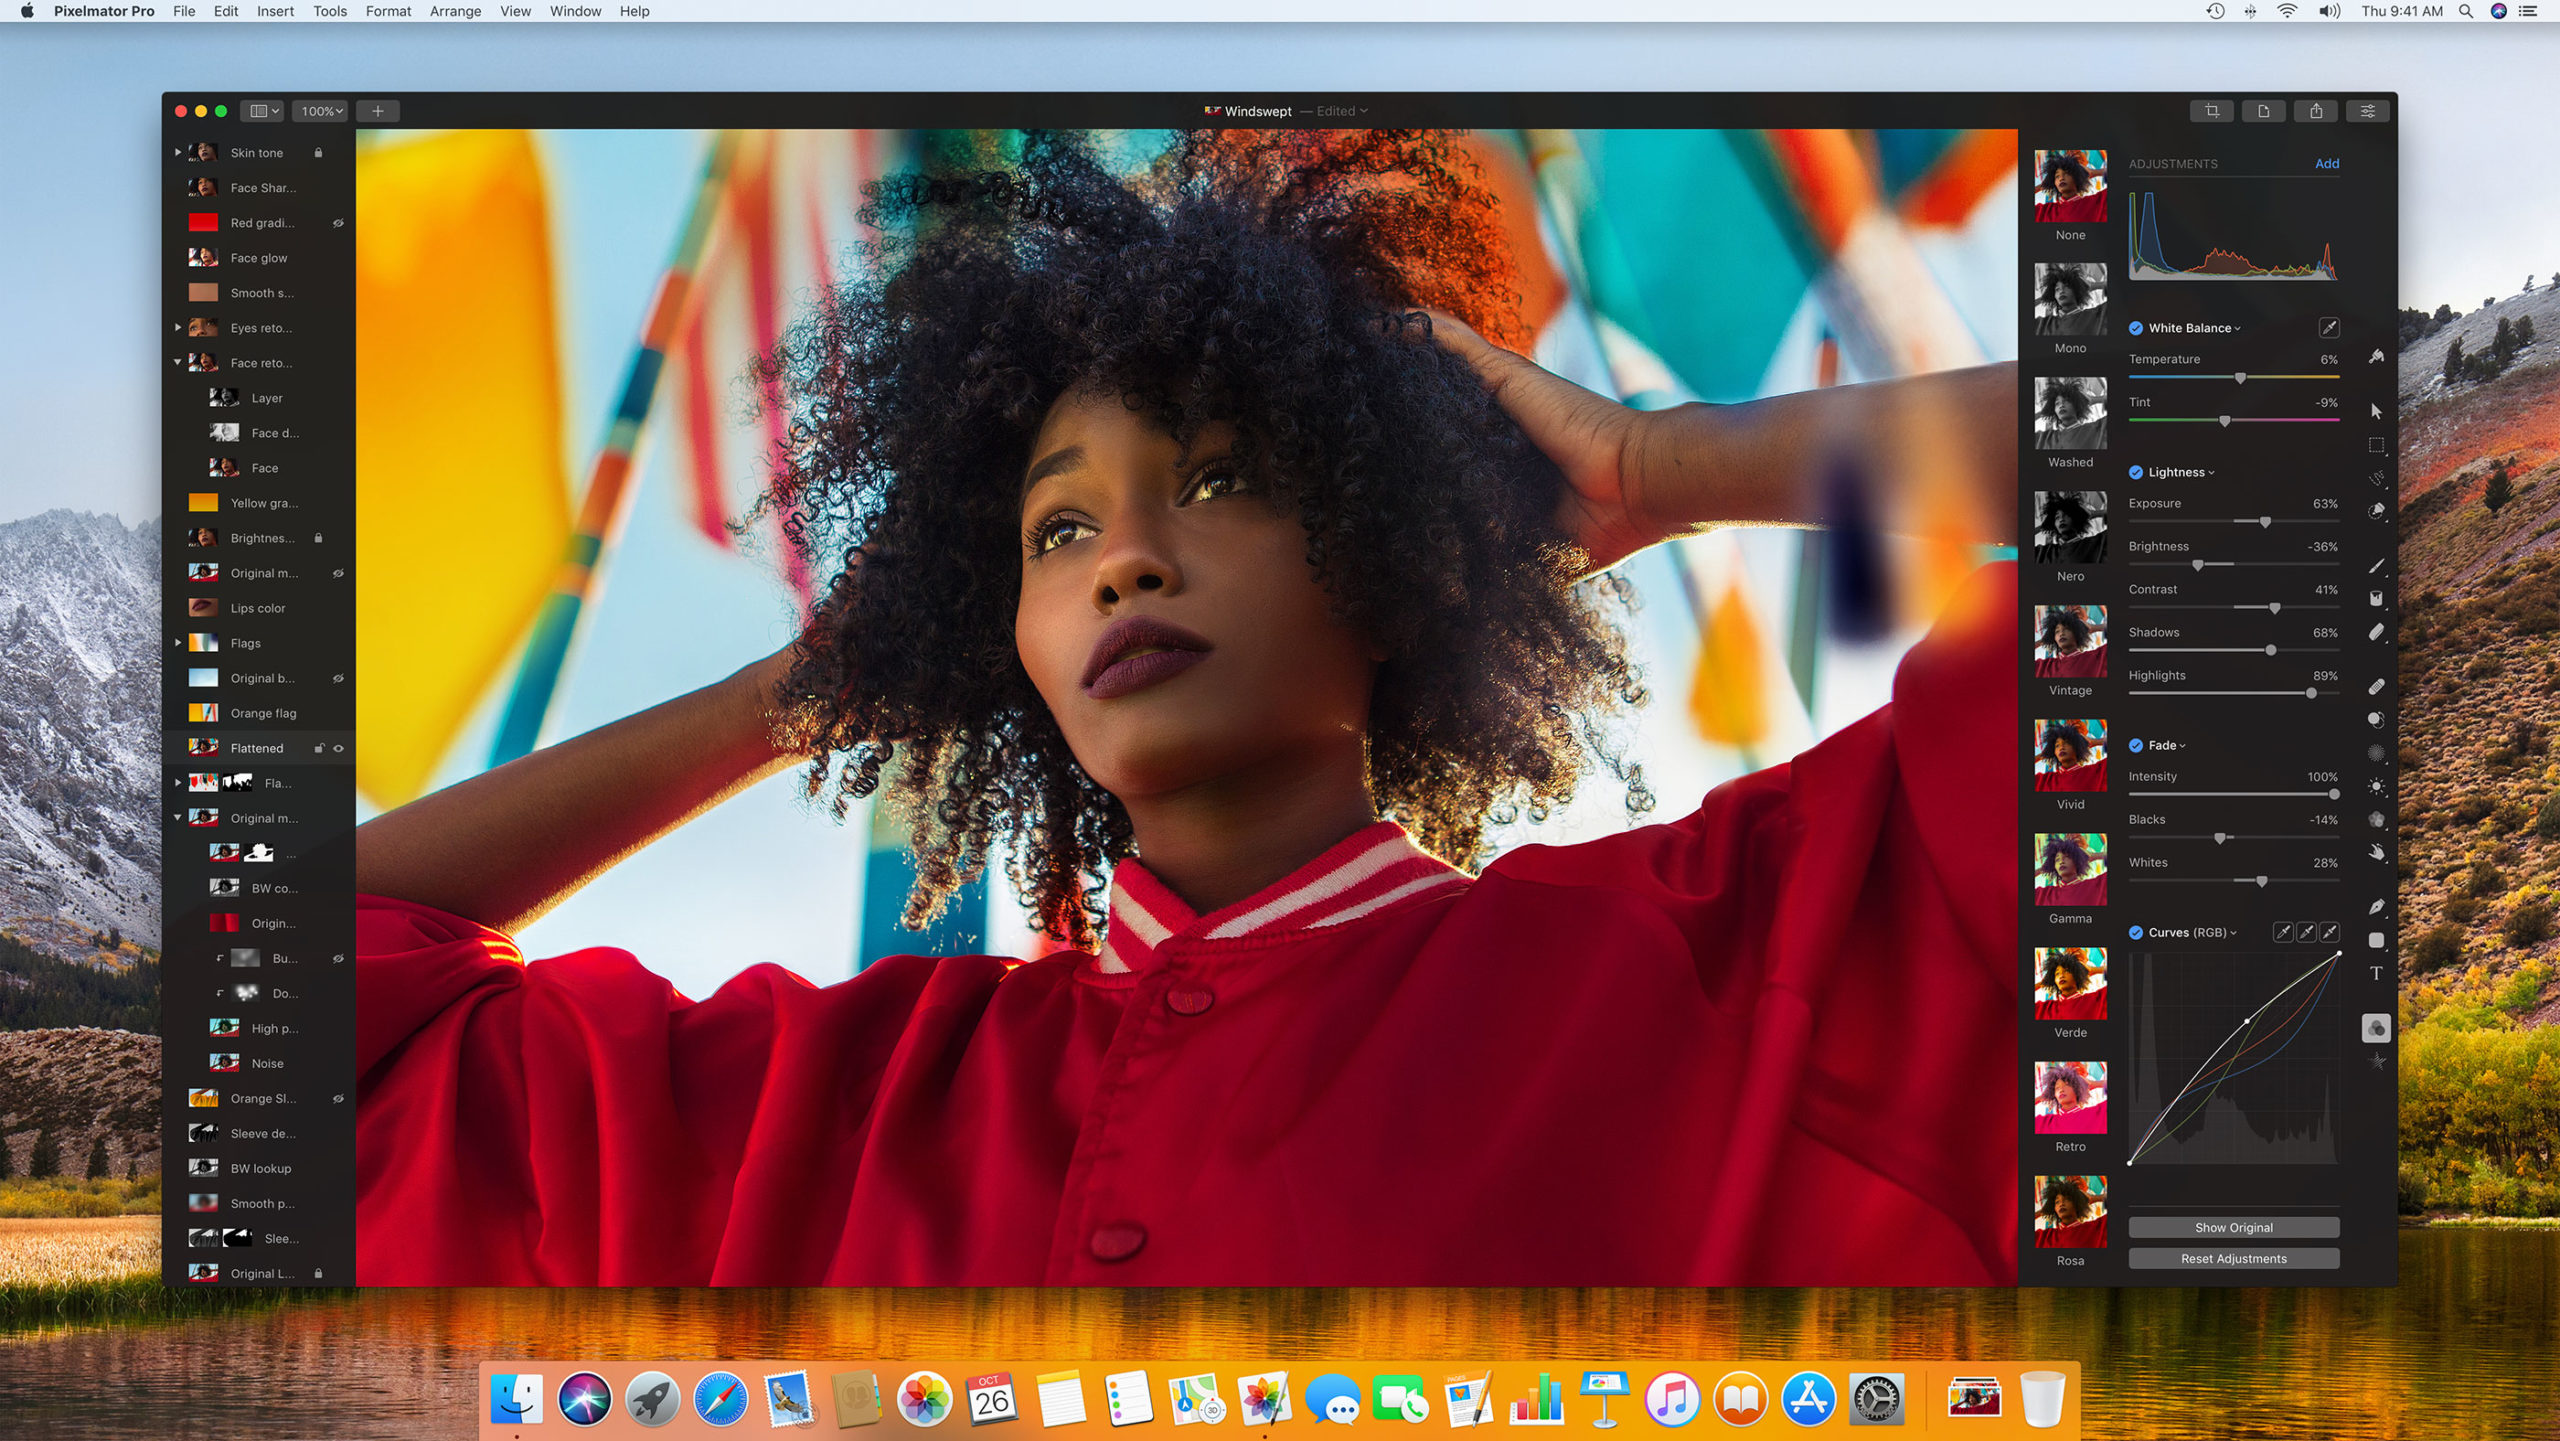This screenshot has height=1441, width=2560.
Task: Open the 100% zoom level dropdown
Action: (319, 111)
